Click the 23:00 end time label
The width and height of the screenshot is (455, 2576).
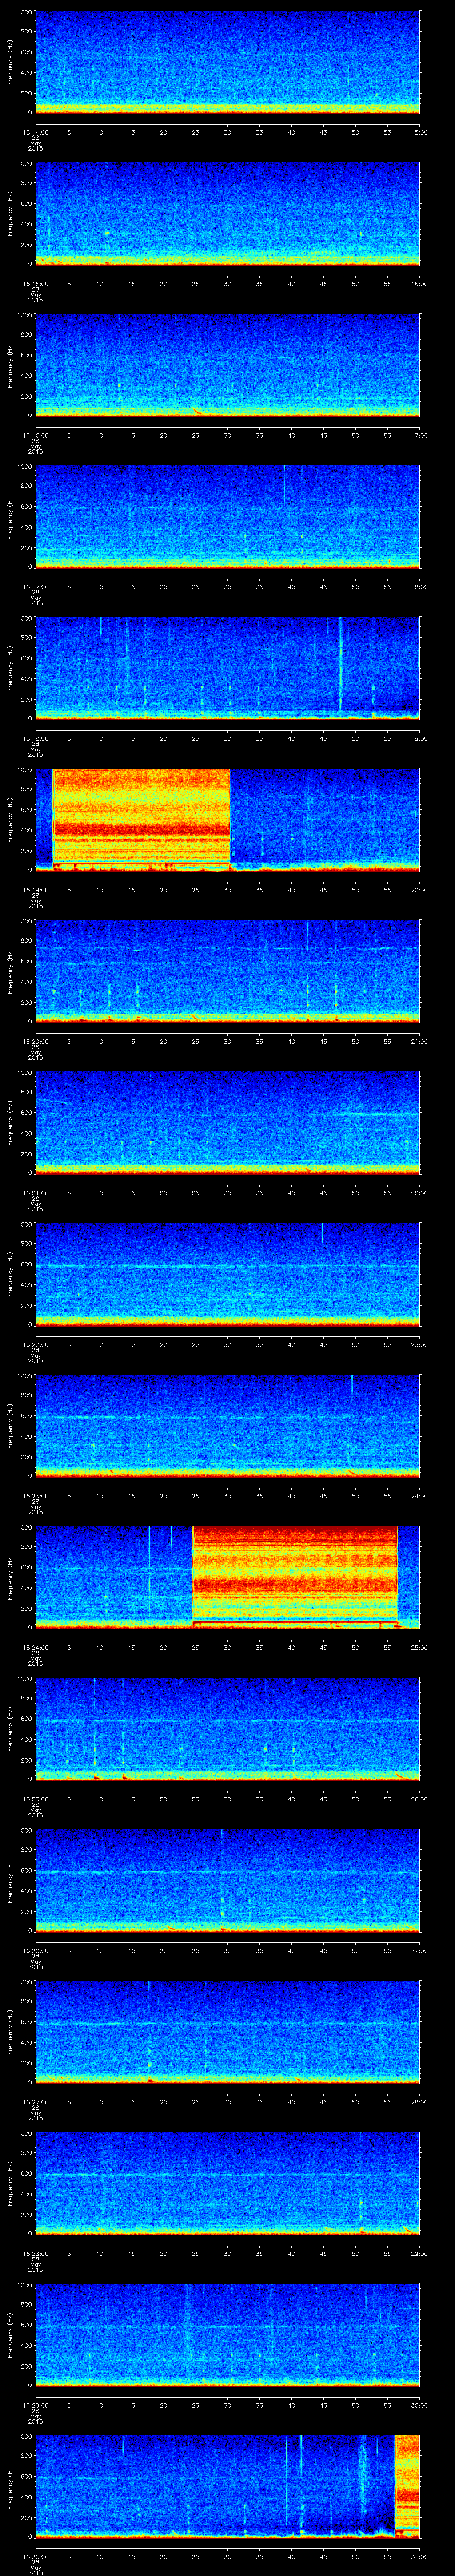[419, 1344]
